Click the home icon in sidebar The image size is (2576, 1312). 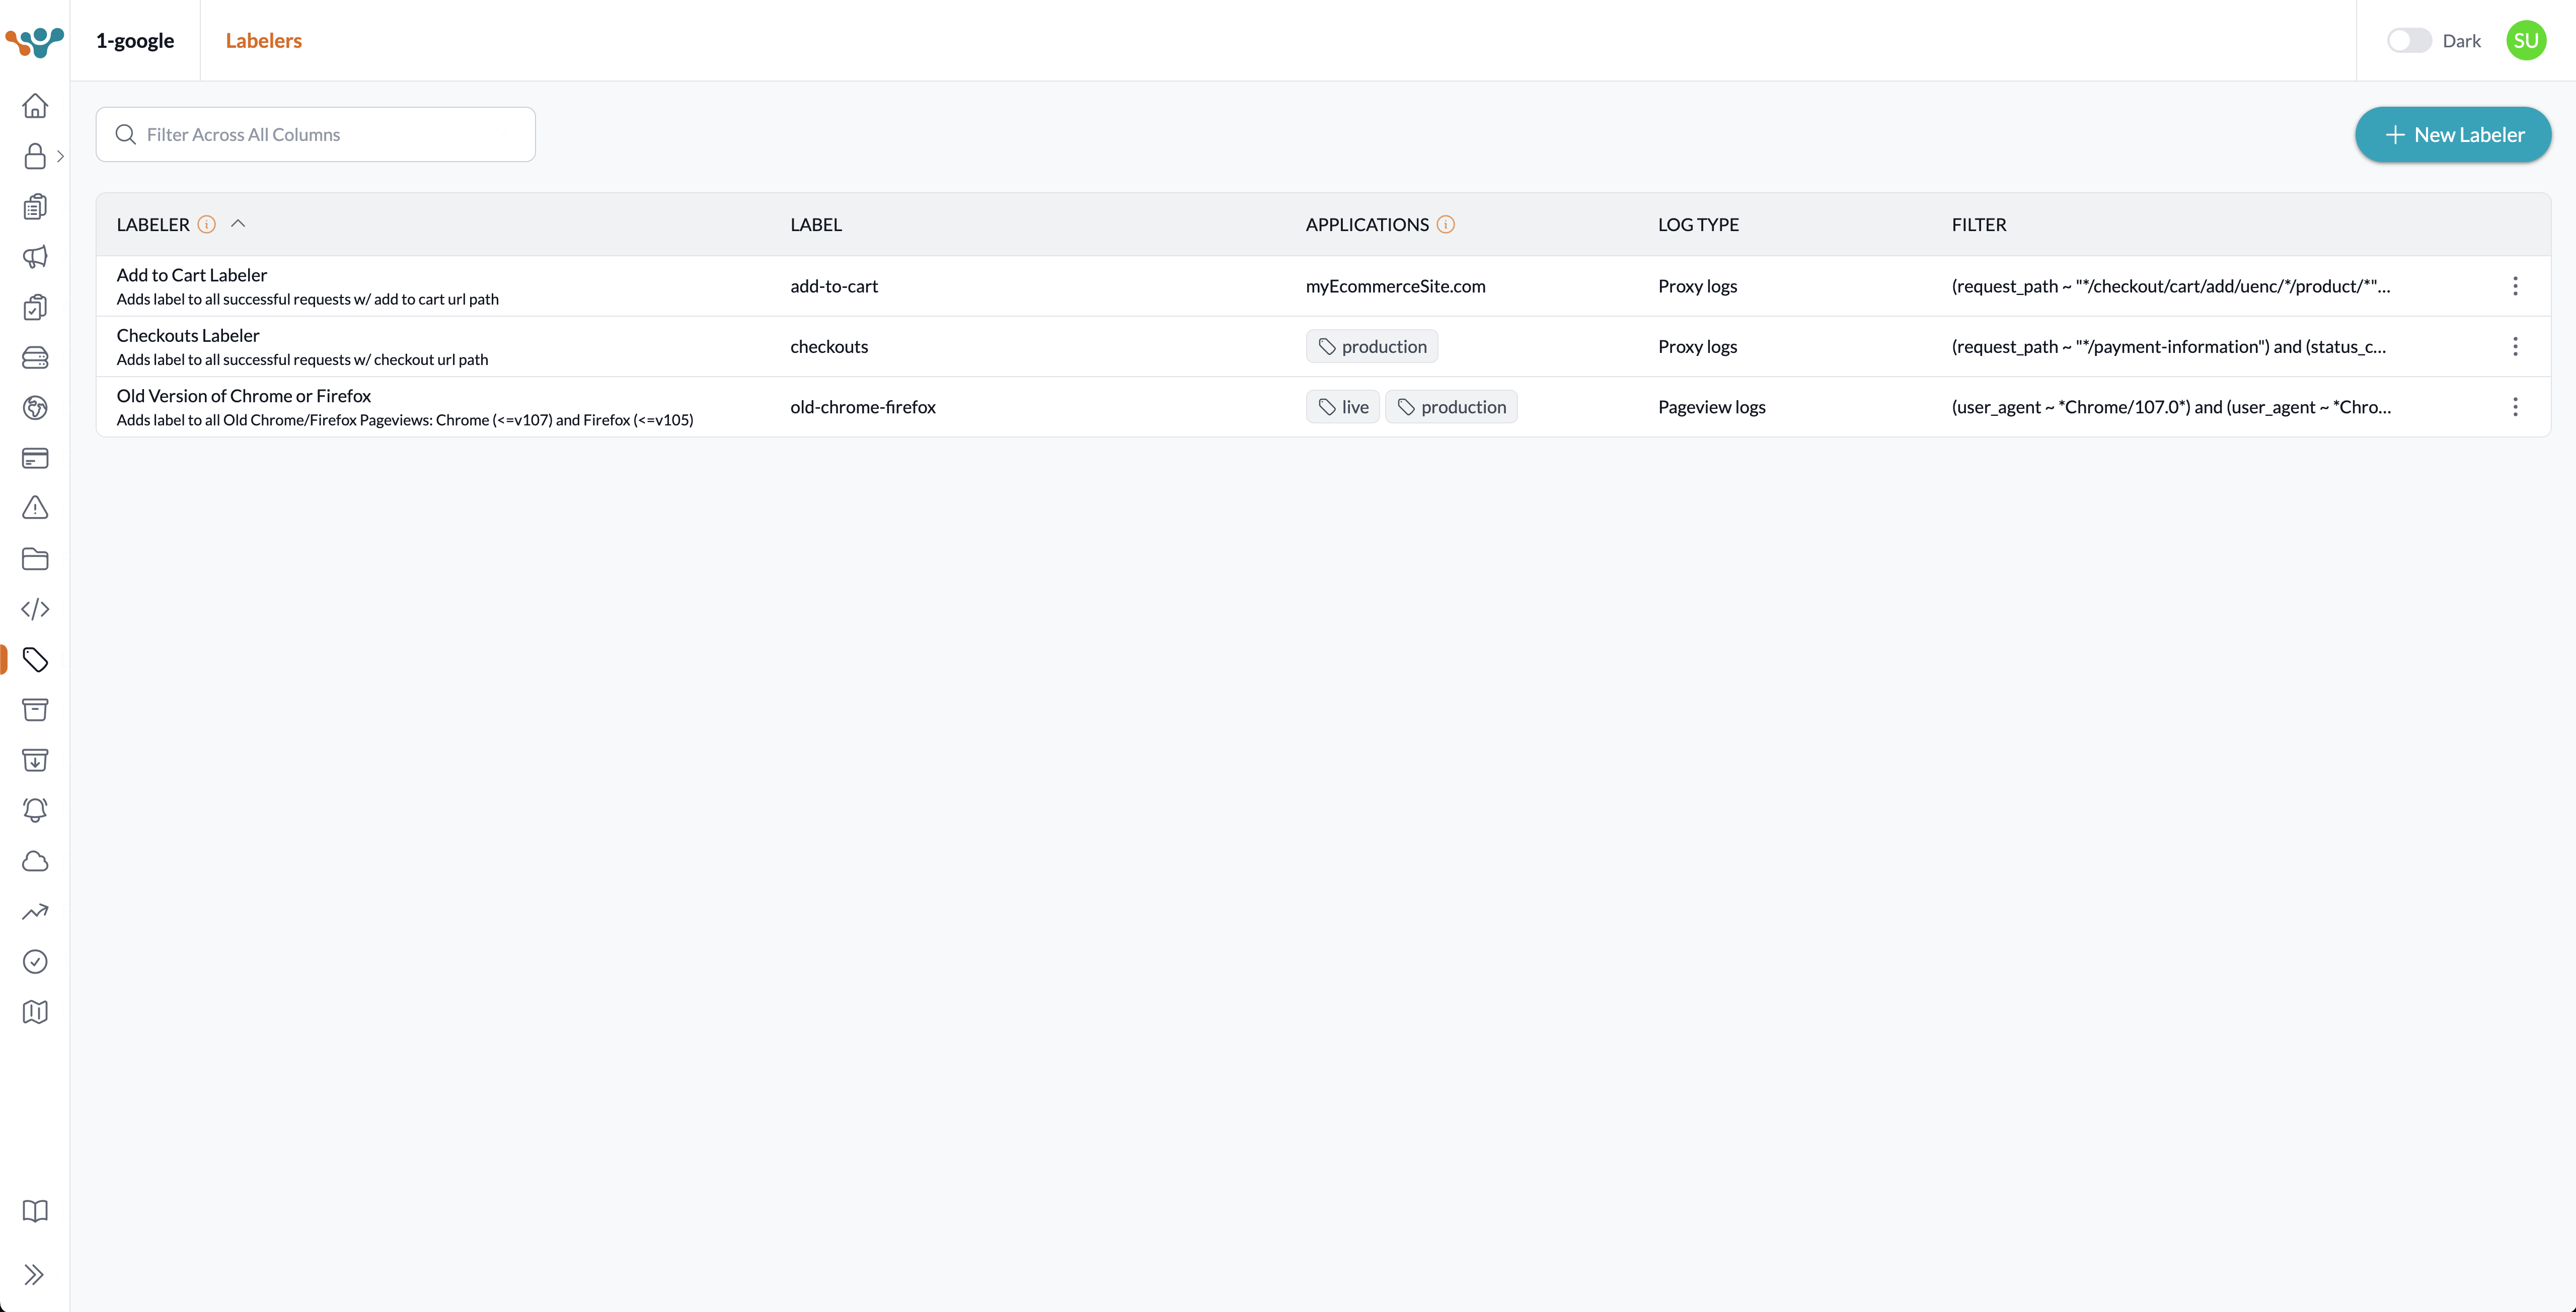click(35, 106)
